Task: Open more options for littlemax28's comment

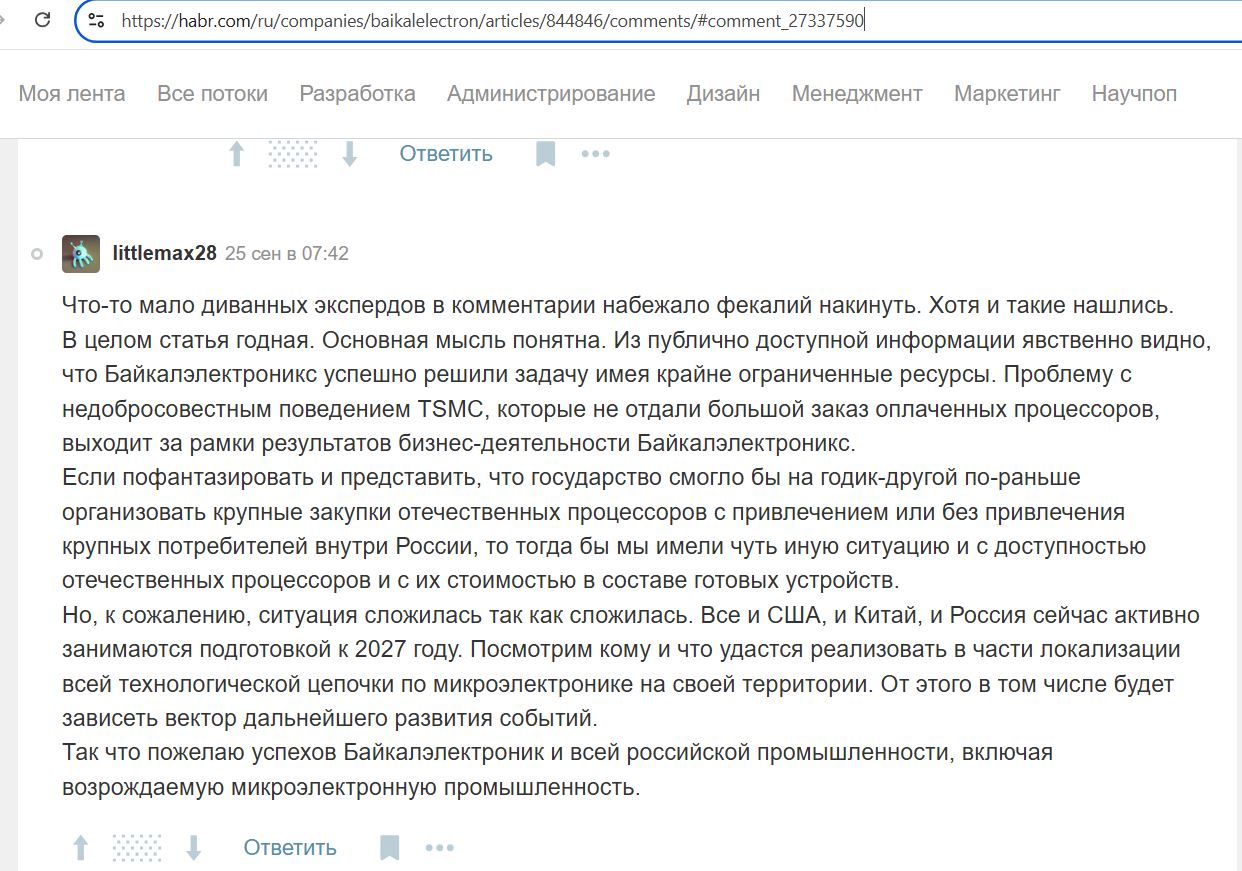Action: click(x=440, y=848)
